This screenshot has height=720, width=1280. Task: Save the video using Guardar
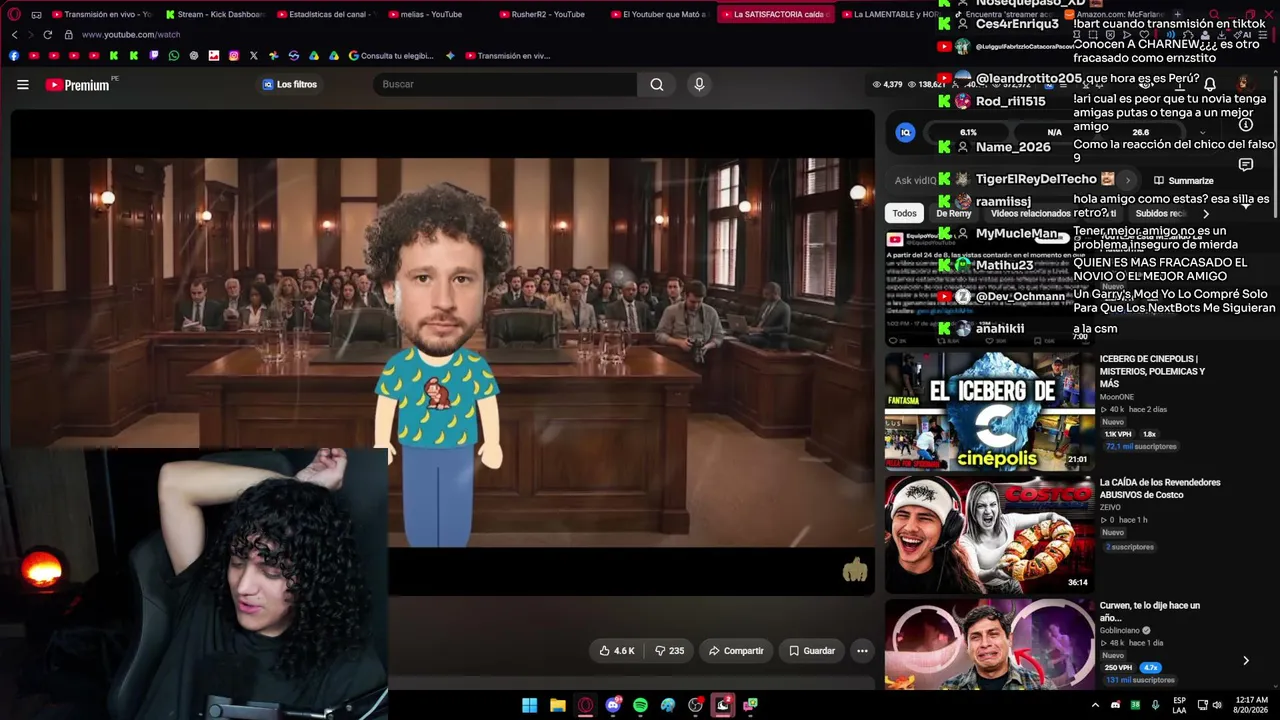coord(811,651)
